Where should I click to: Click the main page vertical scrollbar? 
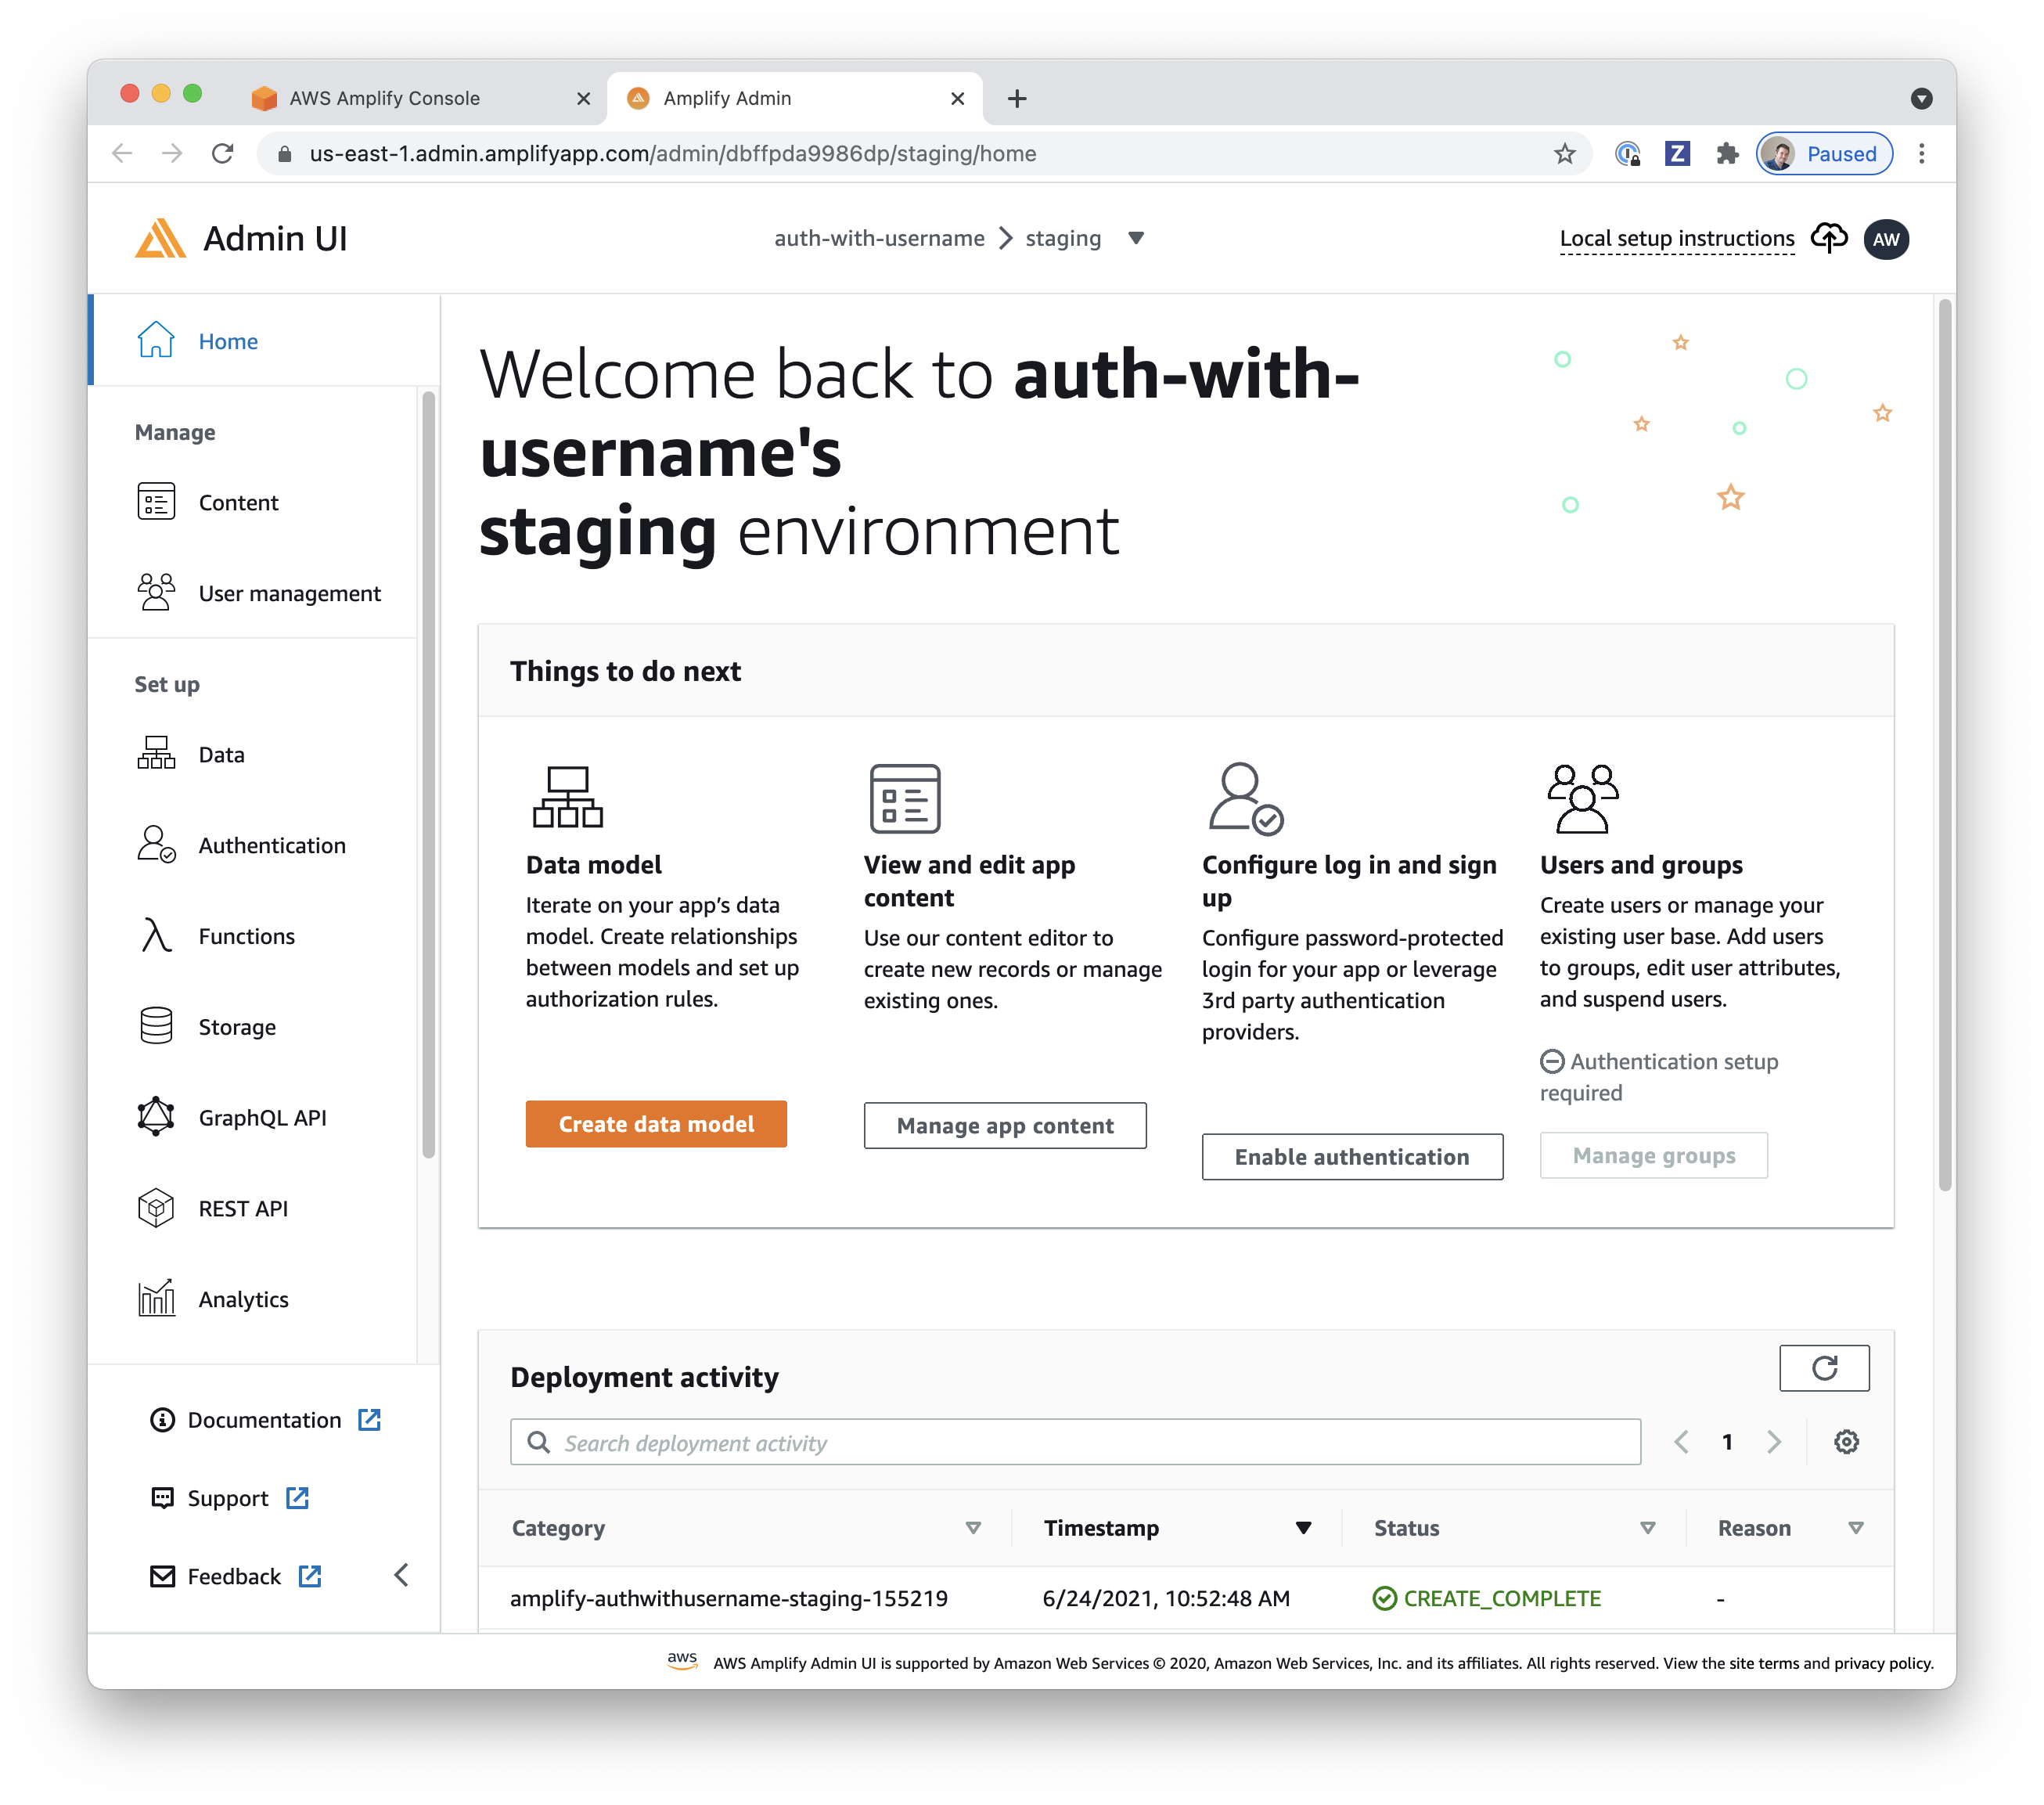pos(1944,745)
